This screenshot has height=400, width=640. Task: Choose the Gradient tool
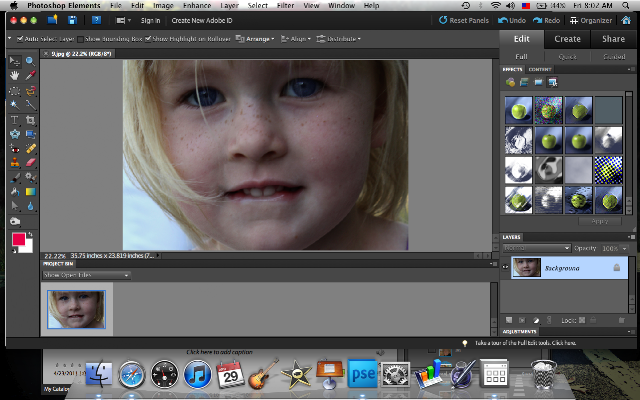[30, 191]
